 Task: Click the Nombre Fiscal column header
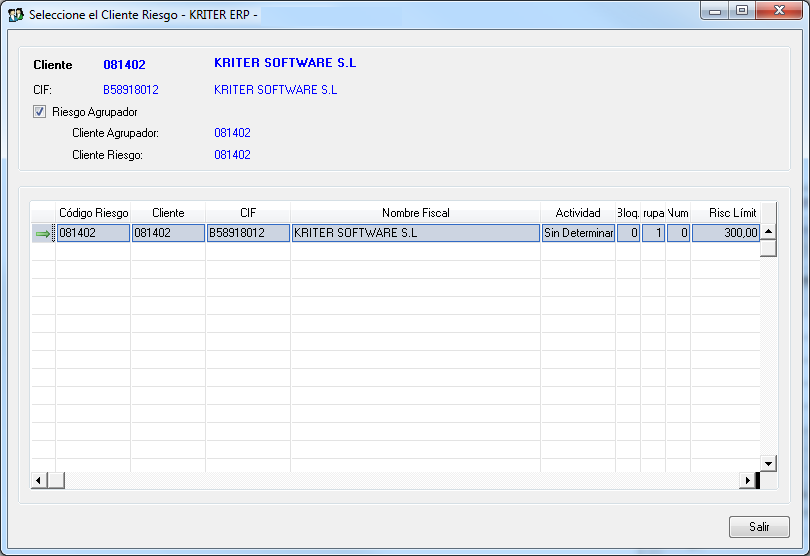tap(415, 213)
